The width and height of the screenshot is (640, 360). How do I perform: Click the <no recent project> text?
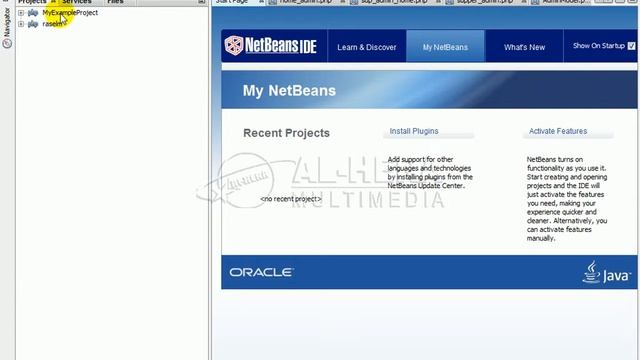[291, 199]
